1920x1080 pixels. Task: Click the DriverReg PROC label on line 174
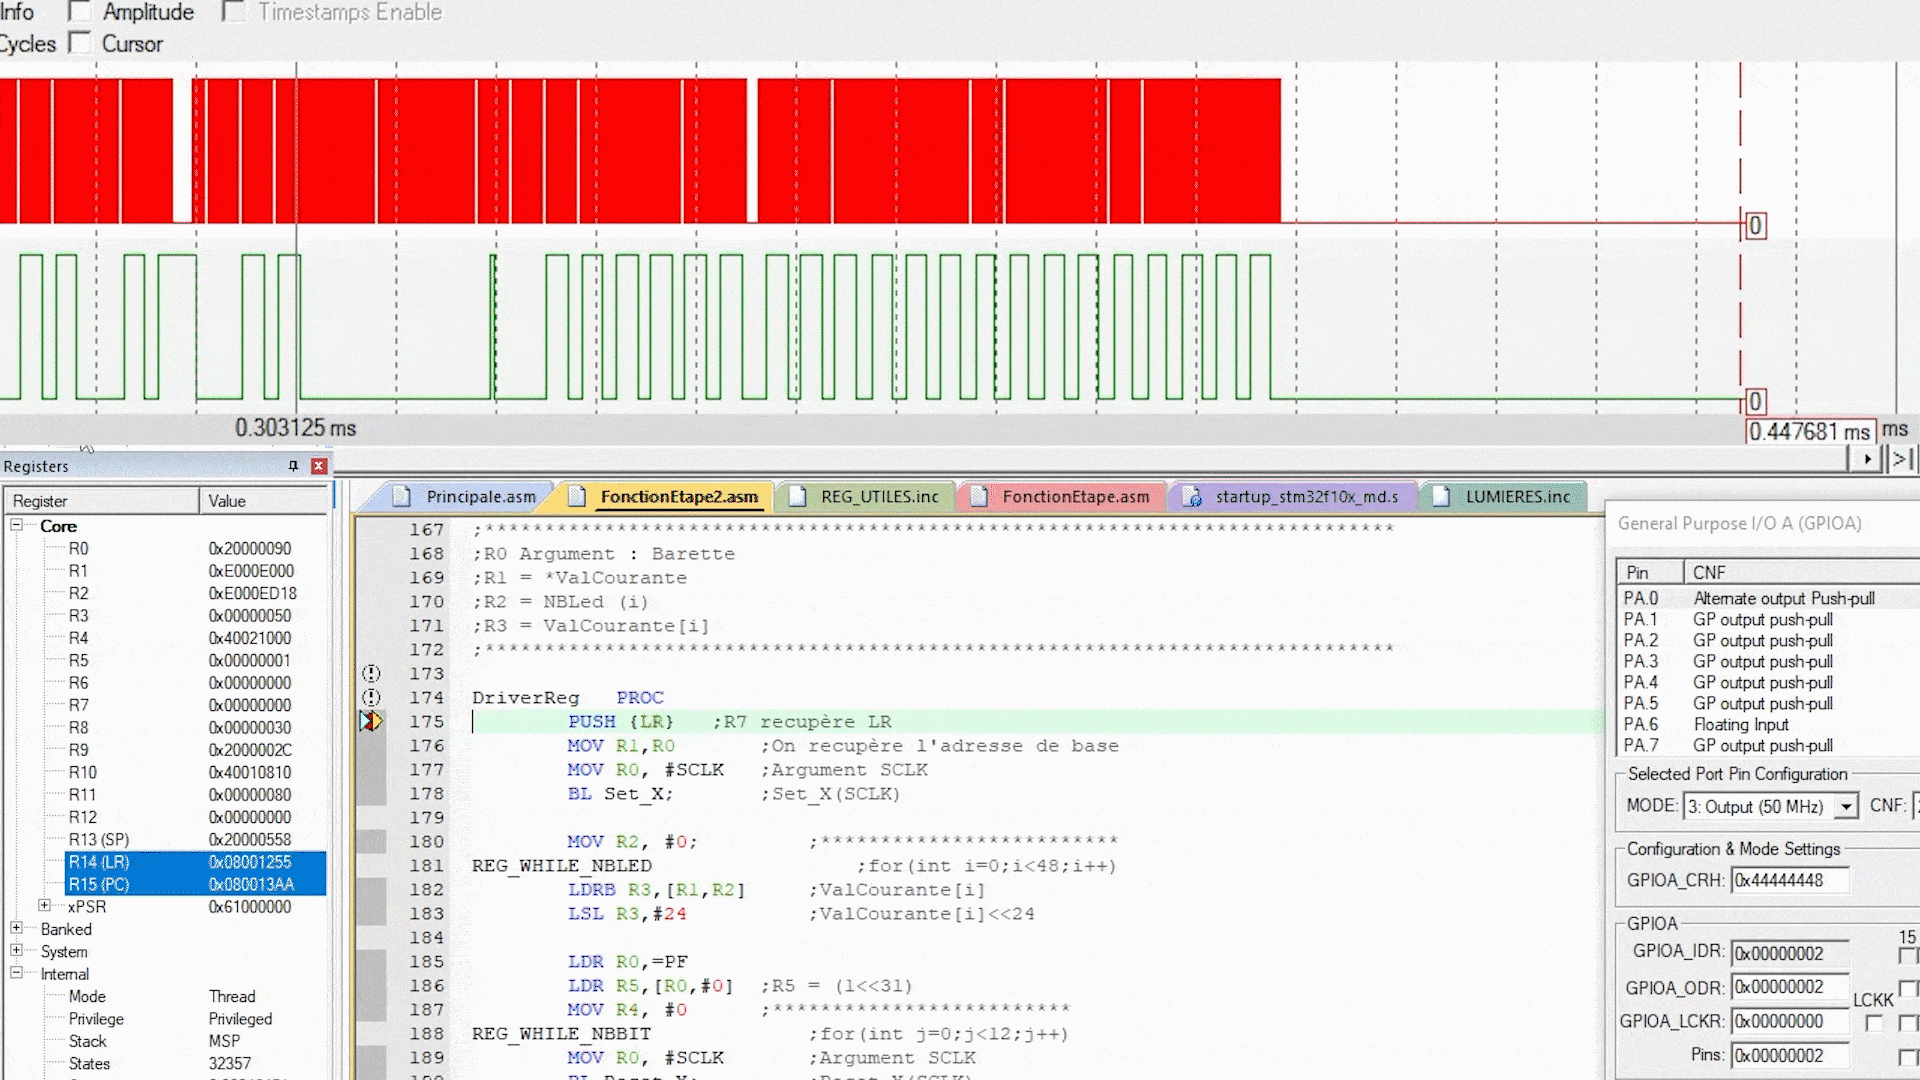pos(568,697)
